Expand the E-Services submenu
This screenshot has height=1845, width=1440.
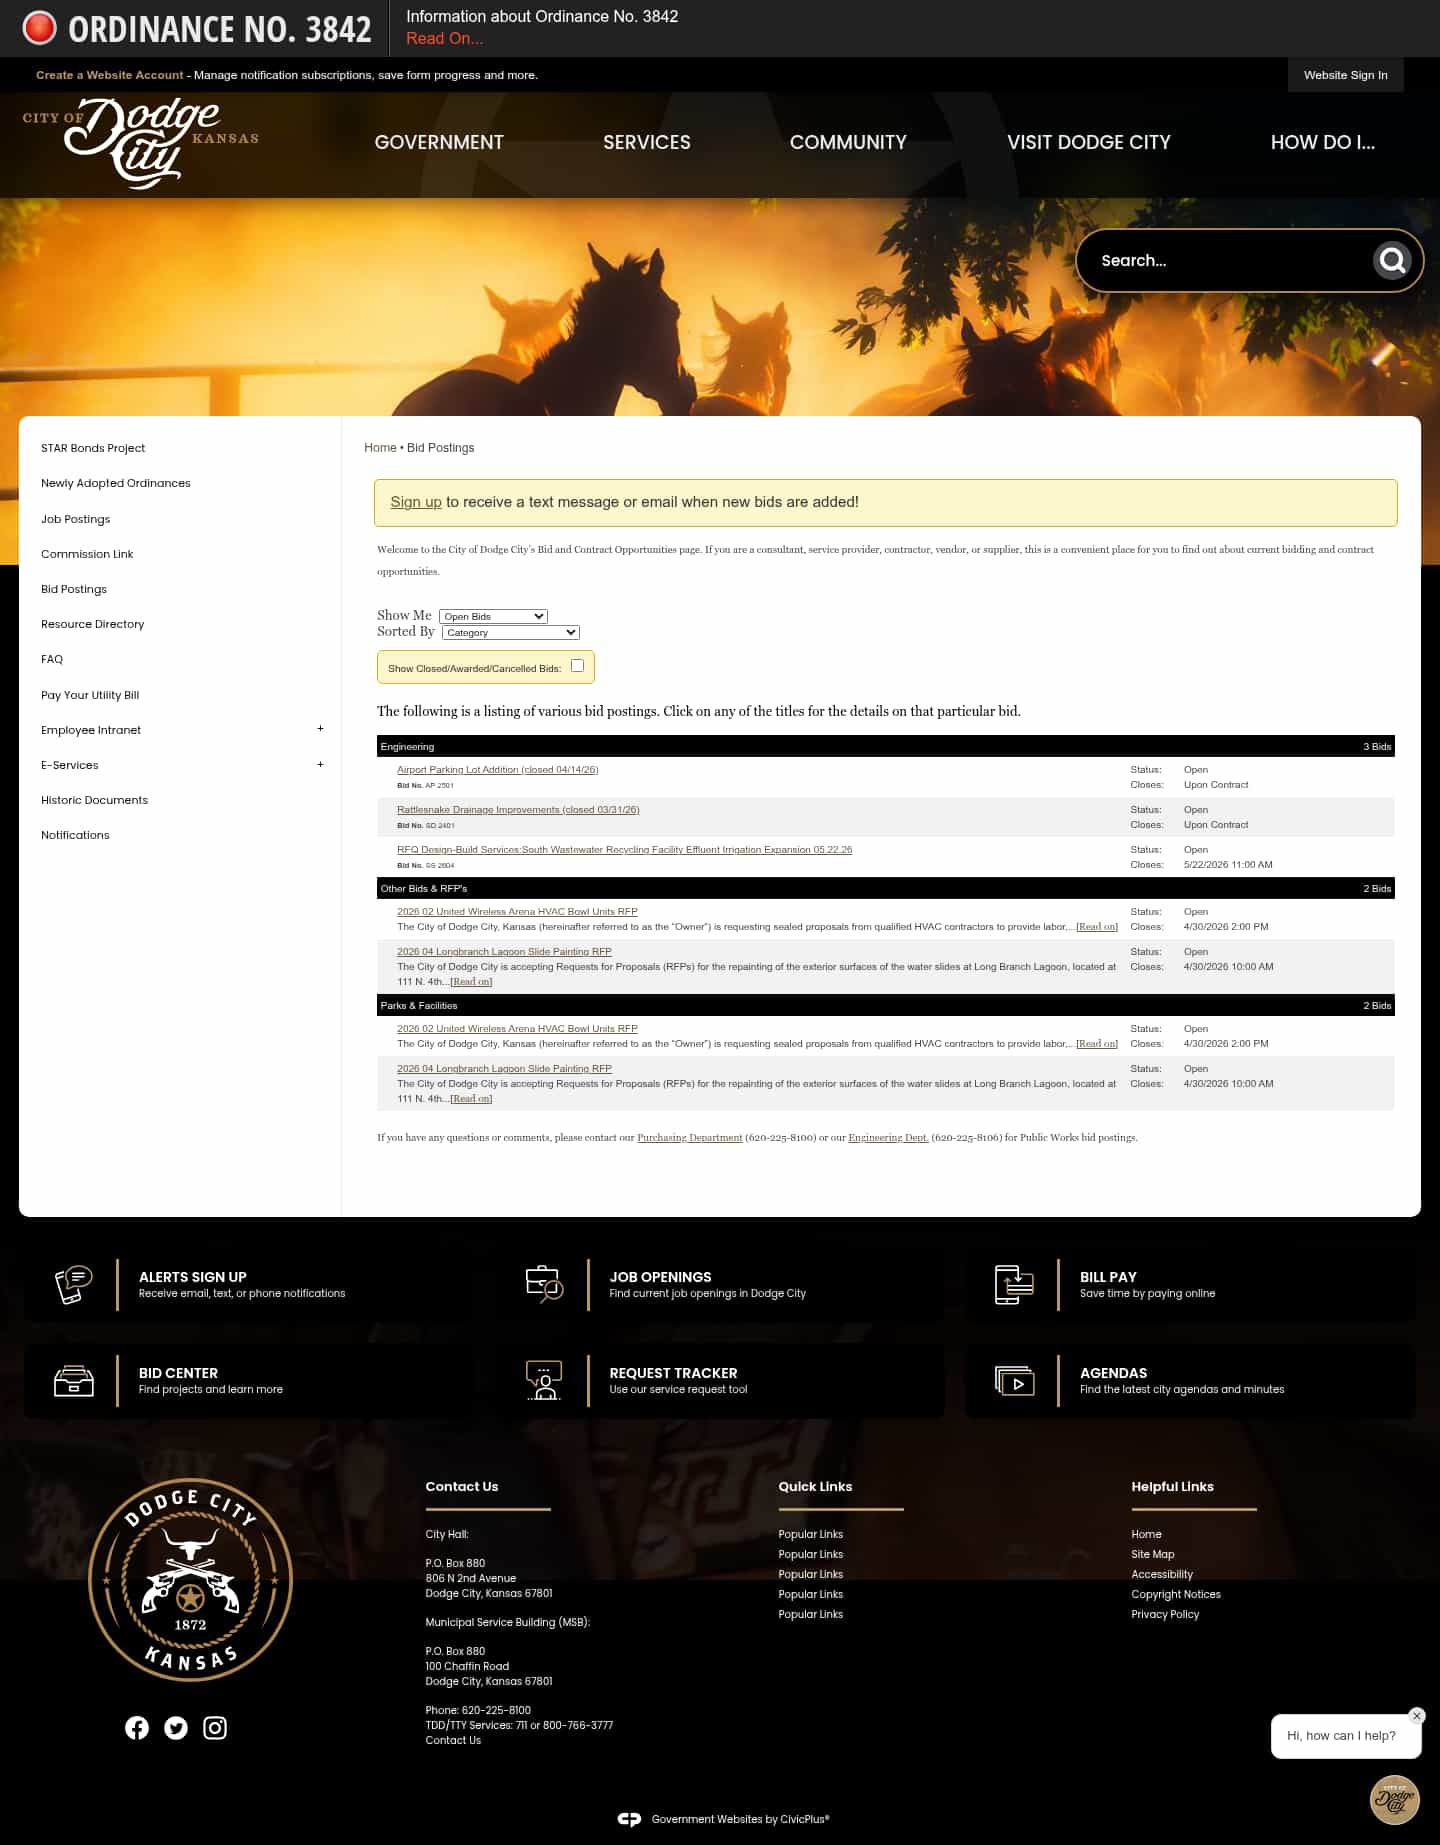320,764
